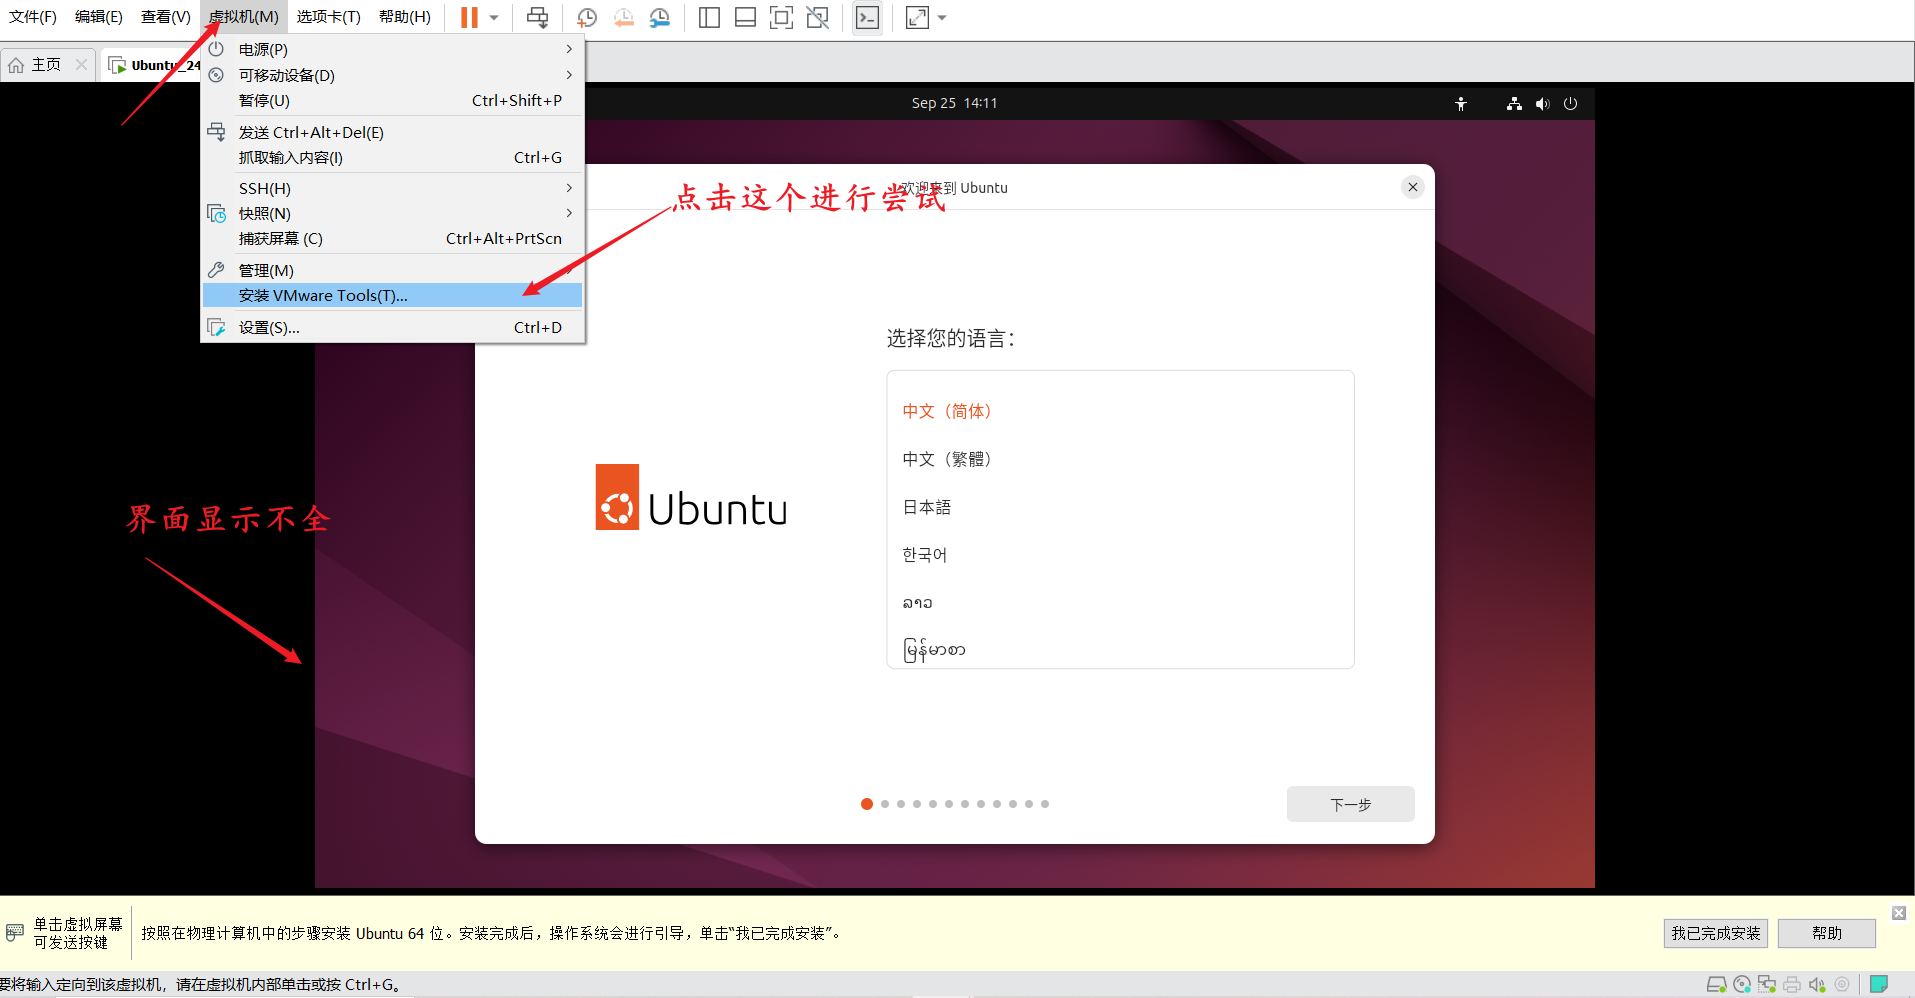
Task: Select 한국어 language
Action: (1120, 555)
